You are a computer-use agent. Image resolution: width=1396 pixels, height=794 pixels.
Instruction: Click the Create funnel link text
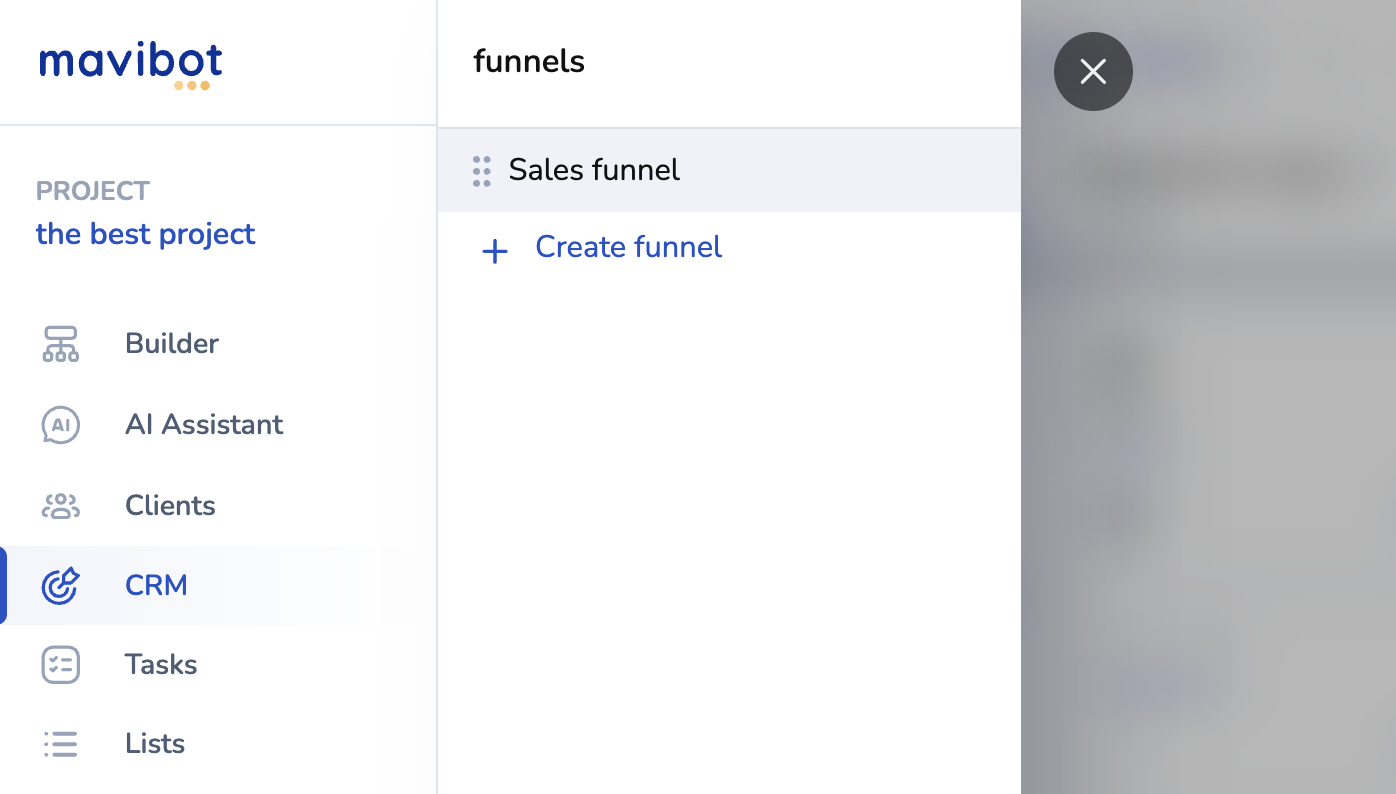coord(628,247)
